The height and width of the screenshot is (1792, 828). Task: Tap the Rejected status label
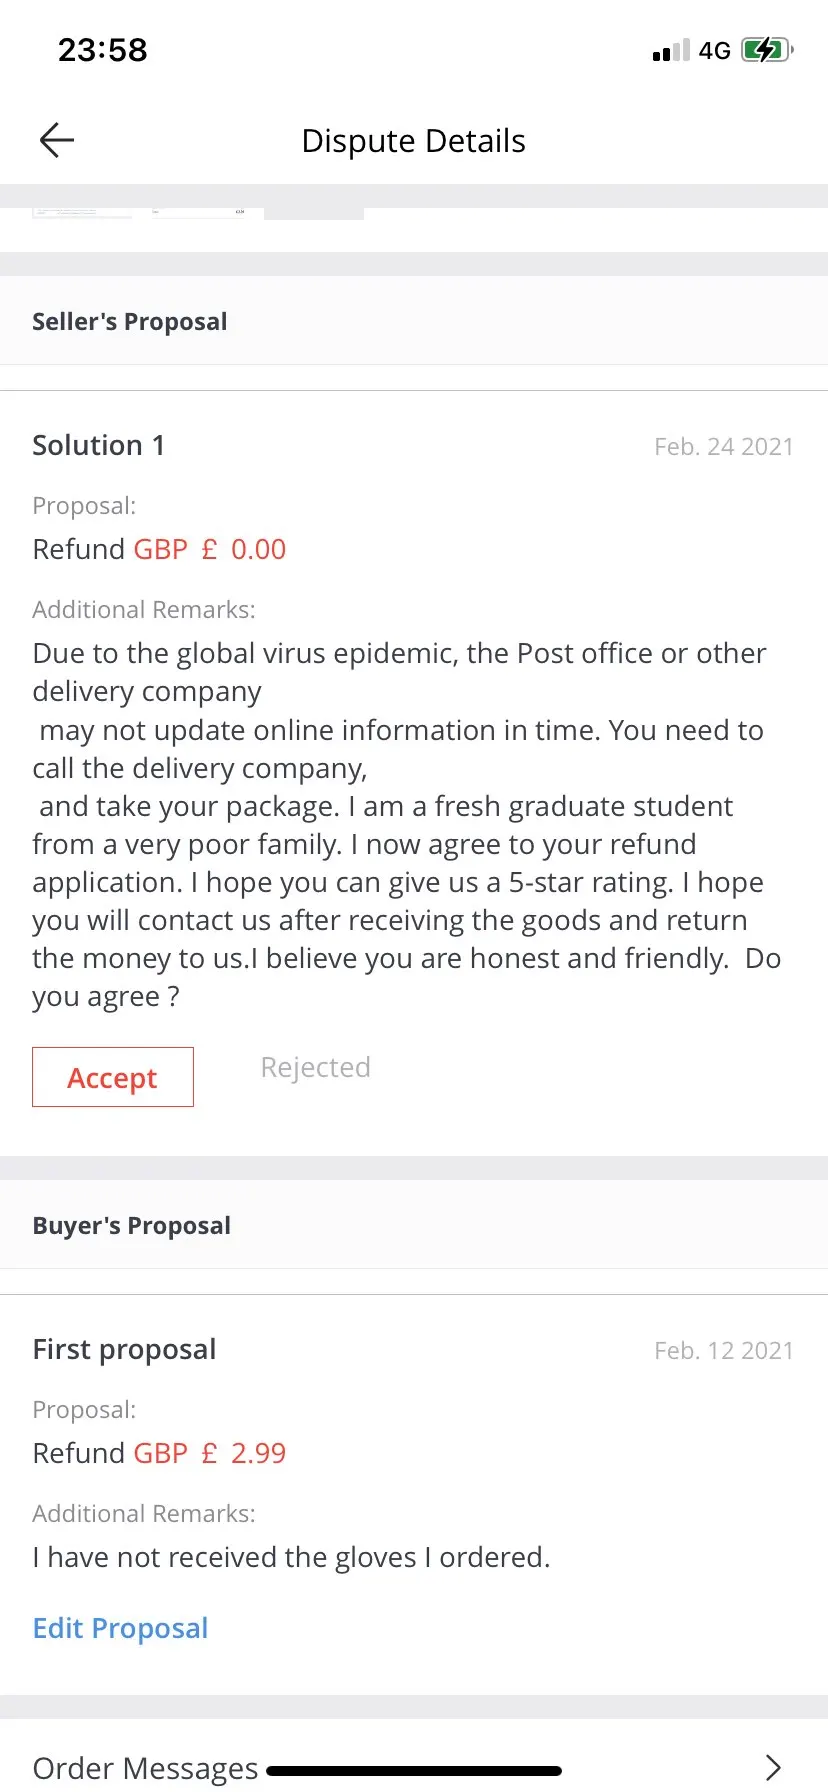pyautogui.click(x=315, y=1067)
